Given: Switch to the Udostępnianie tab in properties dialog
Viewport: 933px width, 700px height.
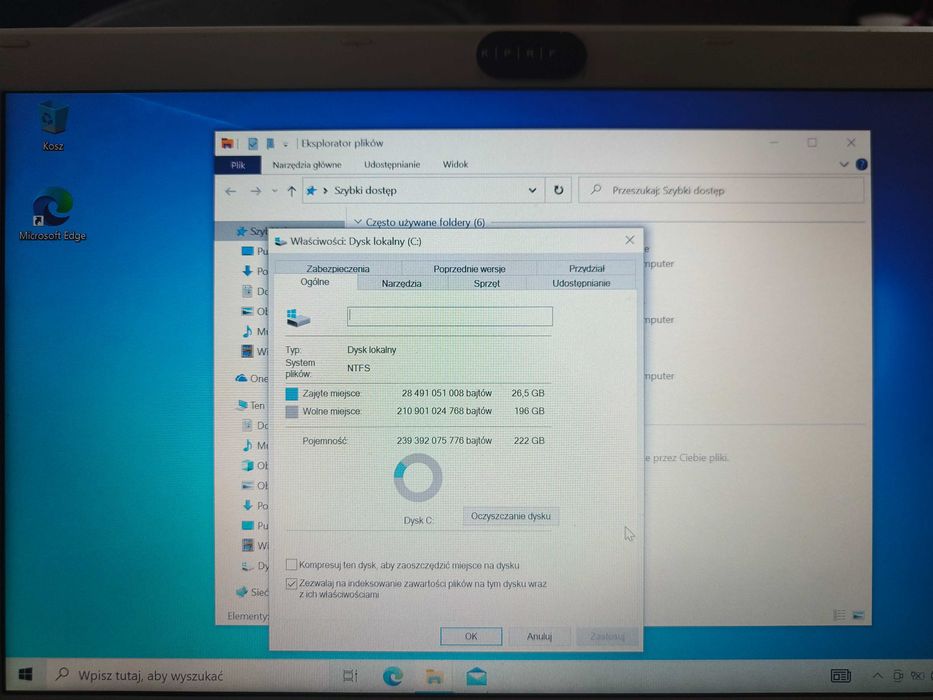Looking at the screenshot, I should tap(581, 283).
